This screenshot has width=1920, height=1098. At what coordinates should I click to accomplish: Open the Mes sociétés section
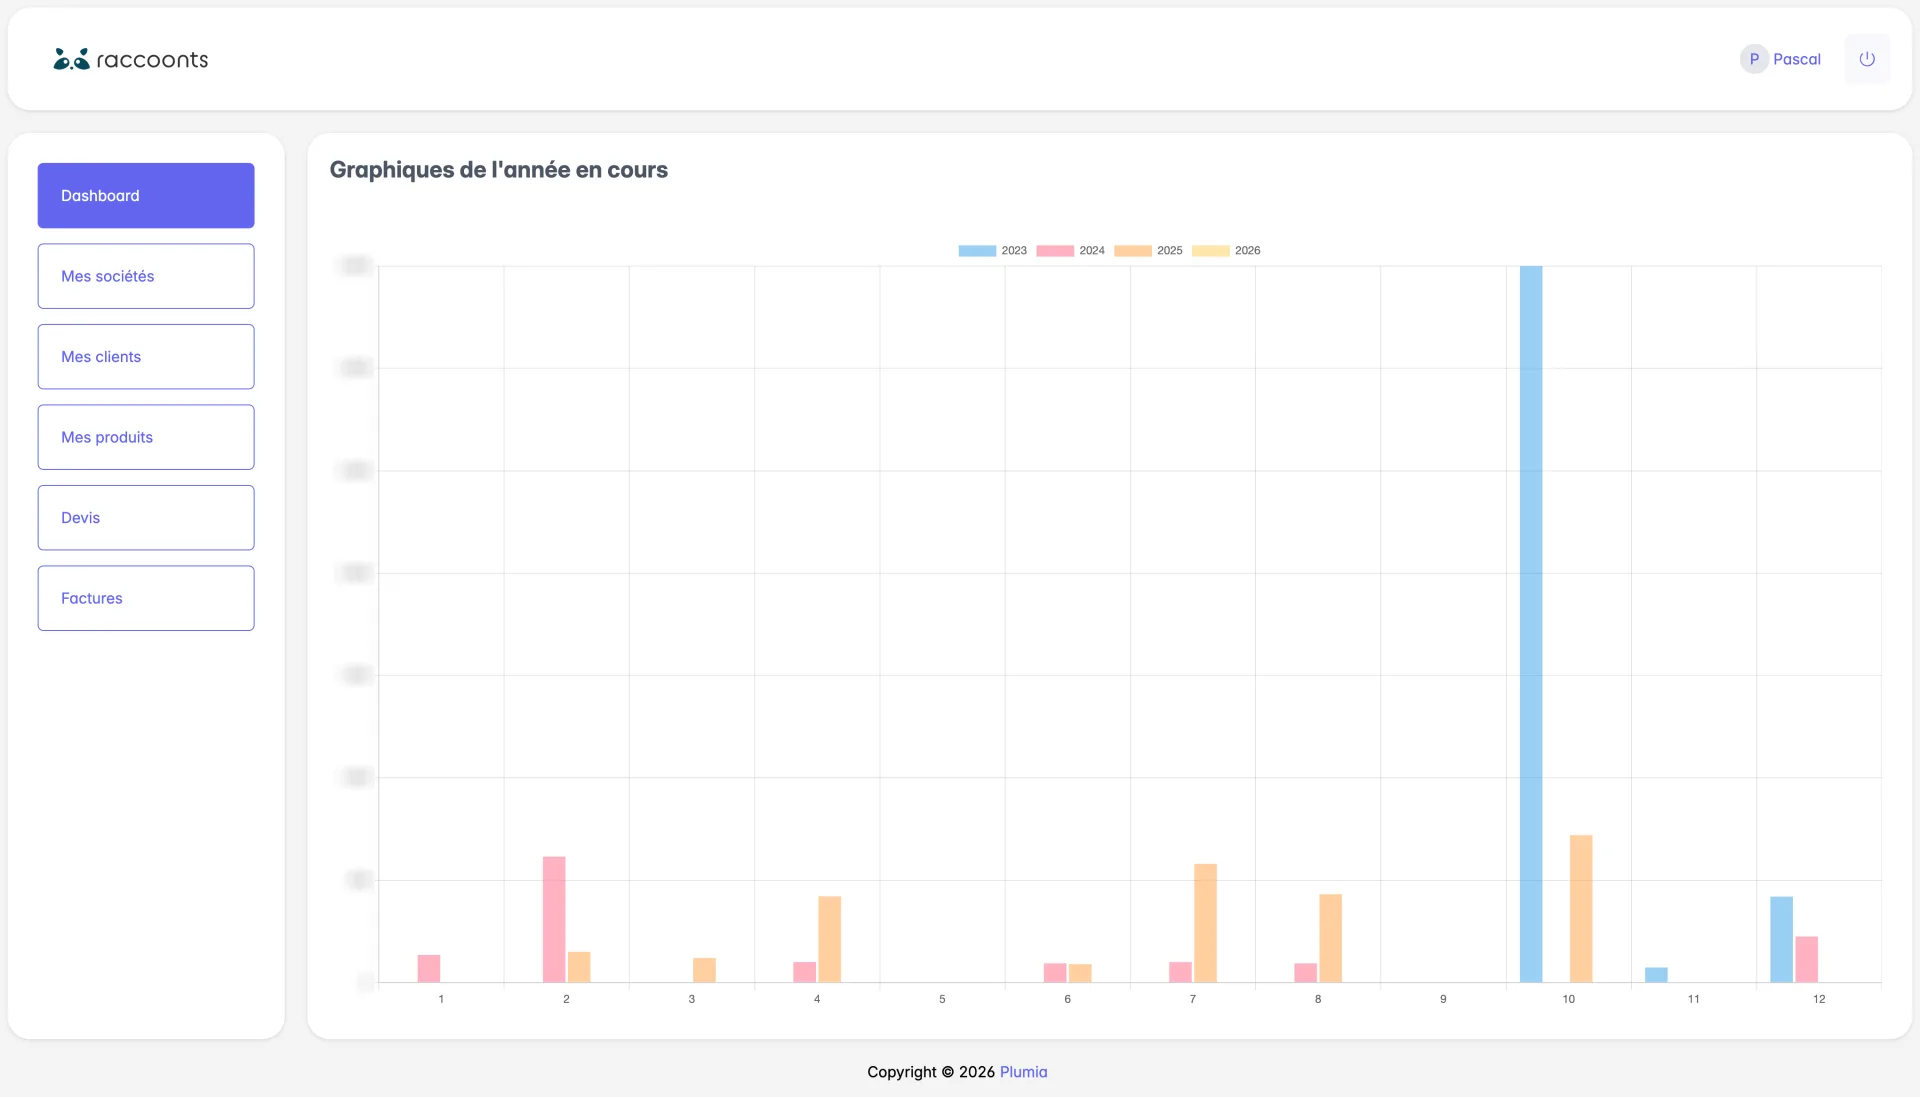[145, 276]
